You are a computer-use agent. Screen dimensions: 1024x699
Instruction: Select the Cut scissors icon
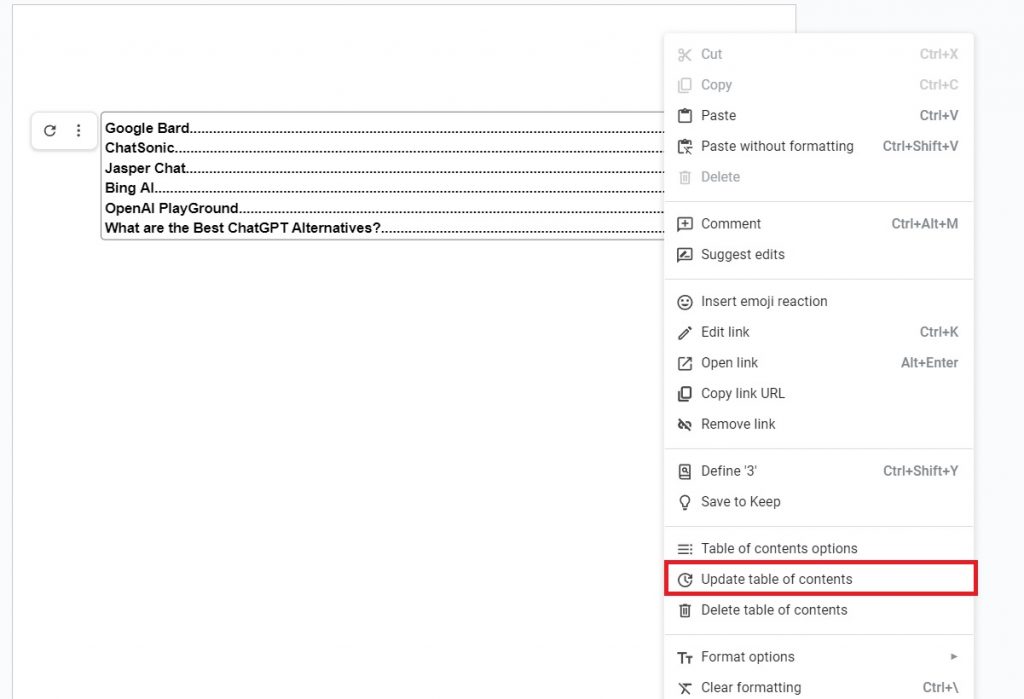(685, 54)
